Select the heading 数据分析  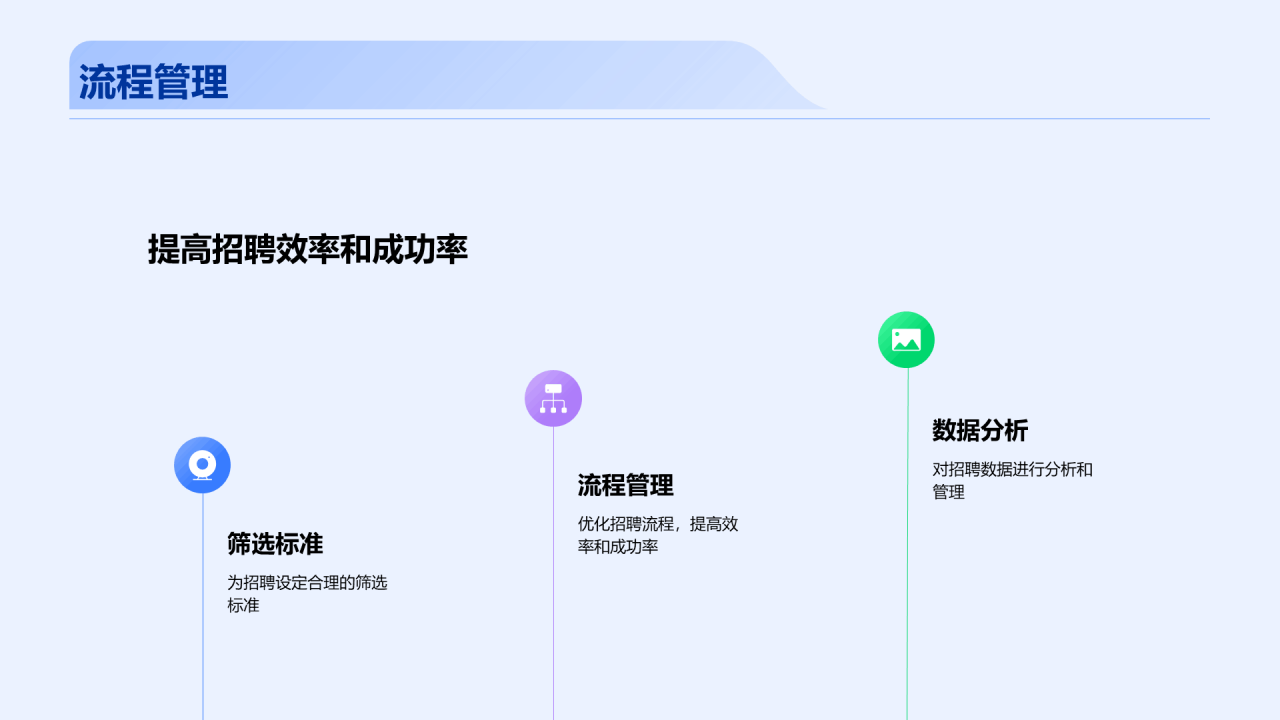tap(980, 431)
